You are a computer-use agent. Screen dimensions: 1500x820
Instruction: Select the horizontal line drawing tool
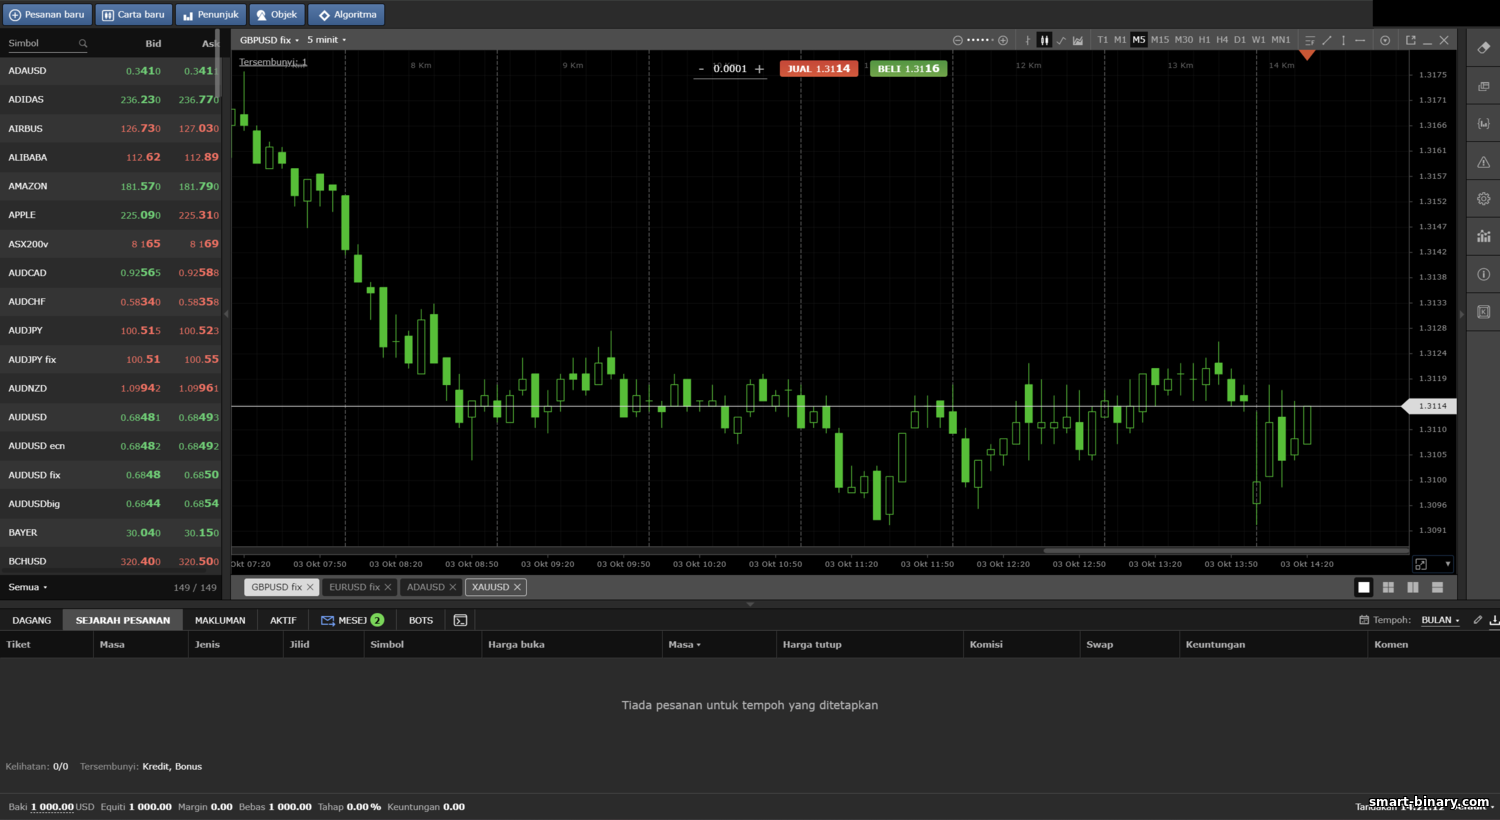tap(1360, 40)
